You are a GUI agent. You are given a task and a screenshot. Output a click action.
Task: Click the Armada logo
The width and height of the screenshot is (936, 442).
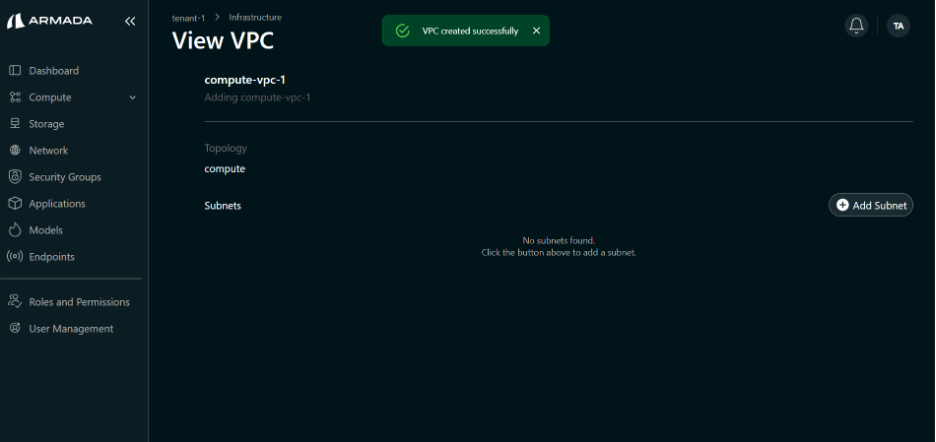coord(50,21)
